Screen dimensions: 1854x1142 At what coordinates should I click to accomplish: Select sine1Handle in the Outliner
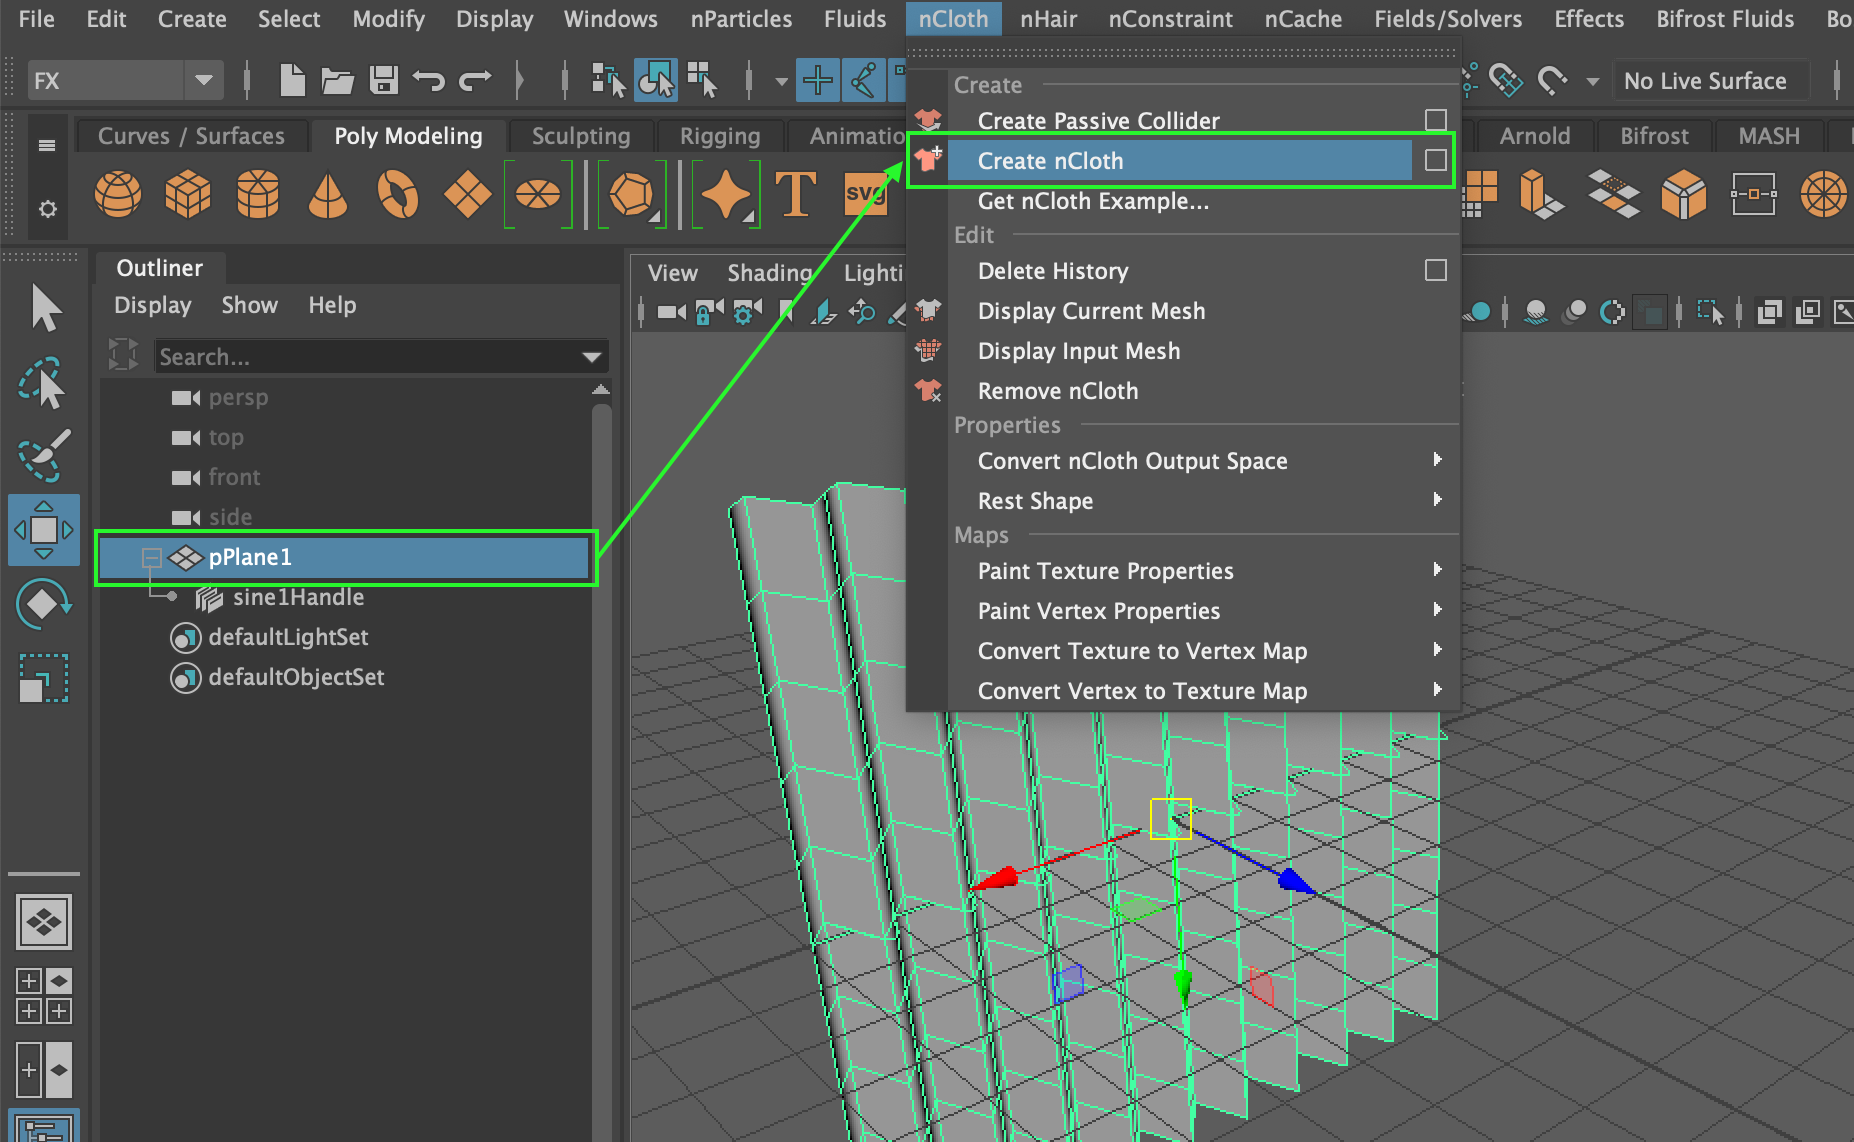(x=298, y=598)
